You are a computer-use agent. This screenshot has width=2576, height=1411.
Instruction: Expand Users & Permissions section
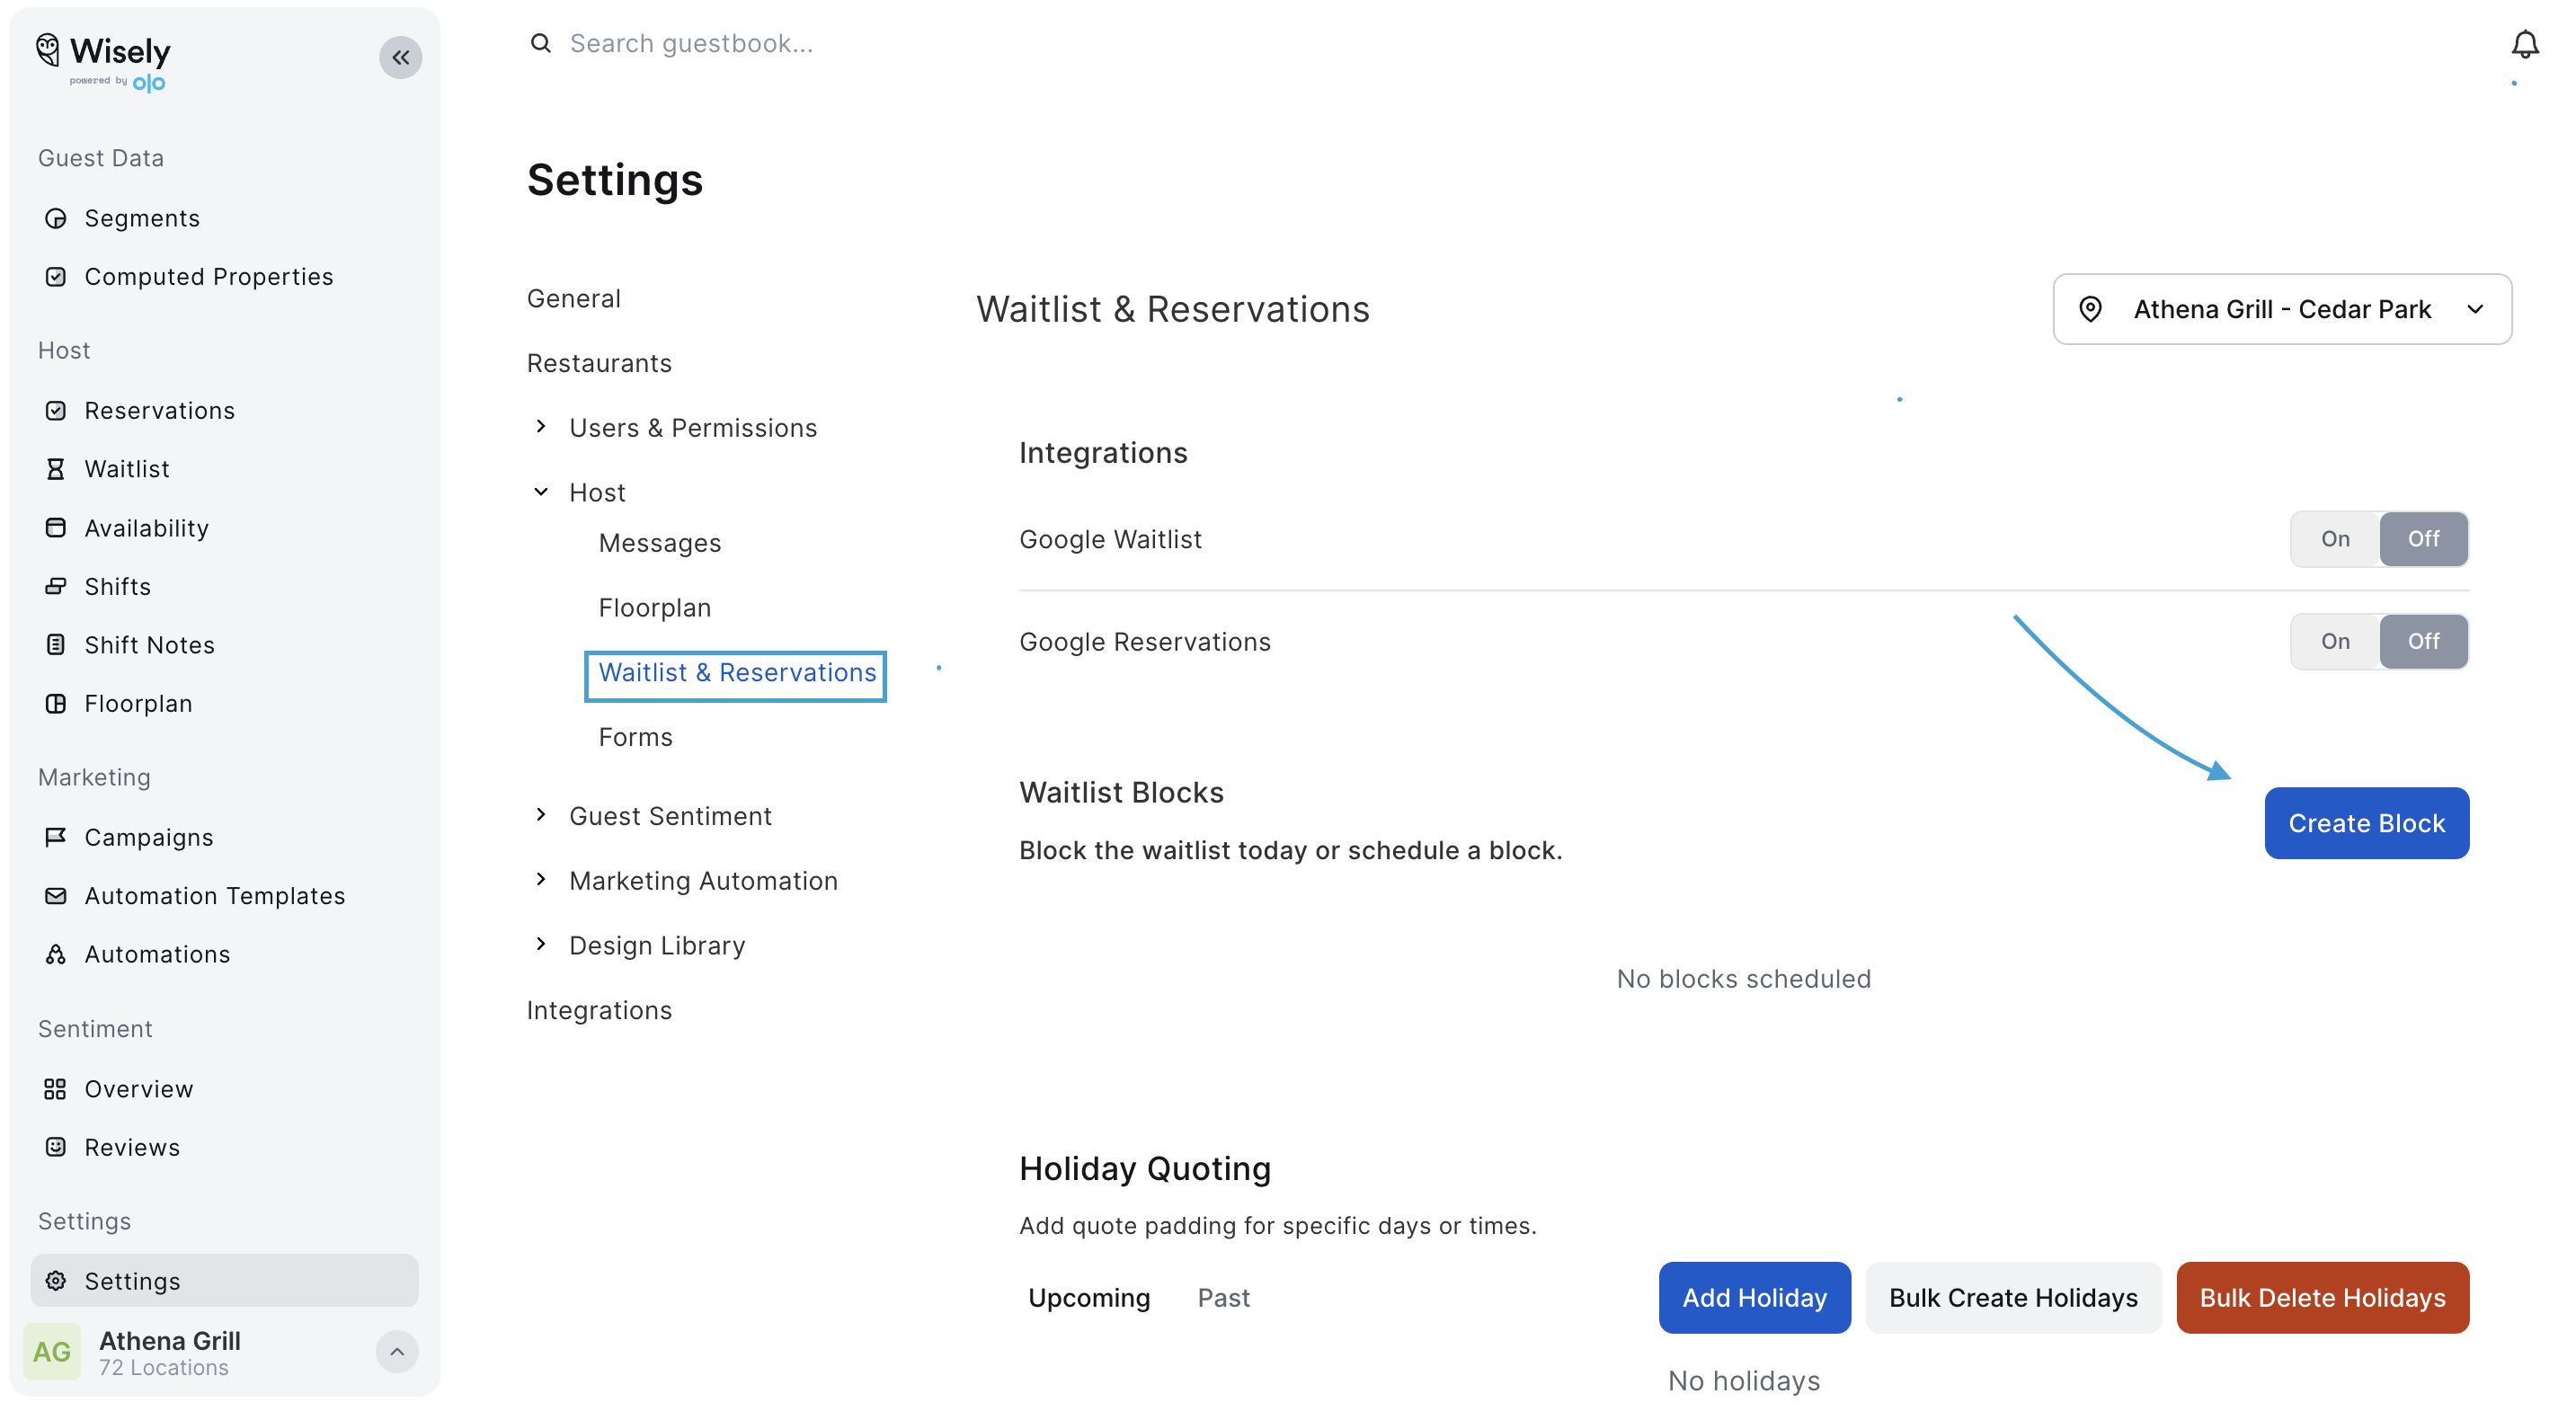tap(541, 427)
